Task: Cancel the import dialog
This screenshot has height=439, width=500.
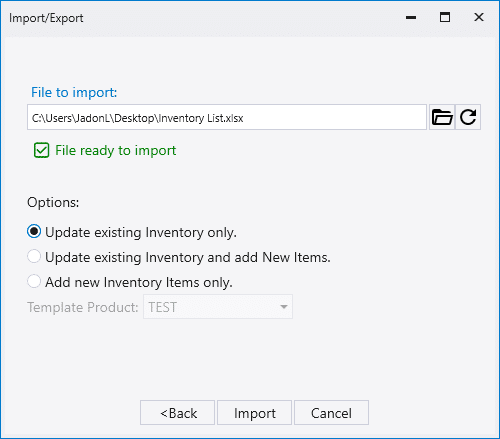Action: coord(331,413)
